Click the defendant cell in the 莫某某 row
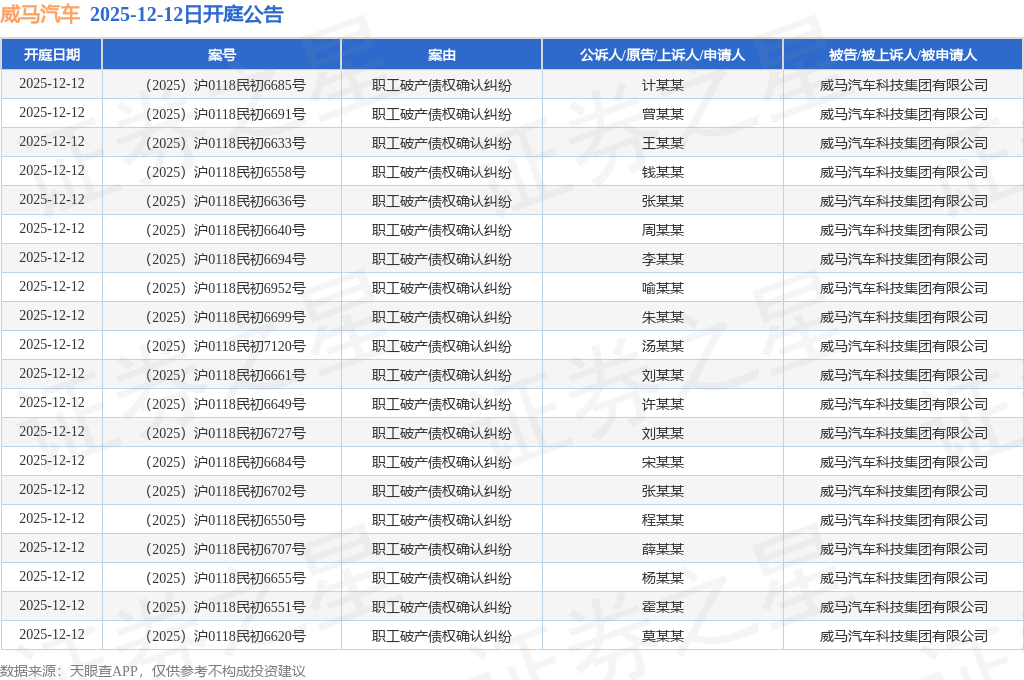 [x=903, y=636]
